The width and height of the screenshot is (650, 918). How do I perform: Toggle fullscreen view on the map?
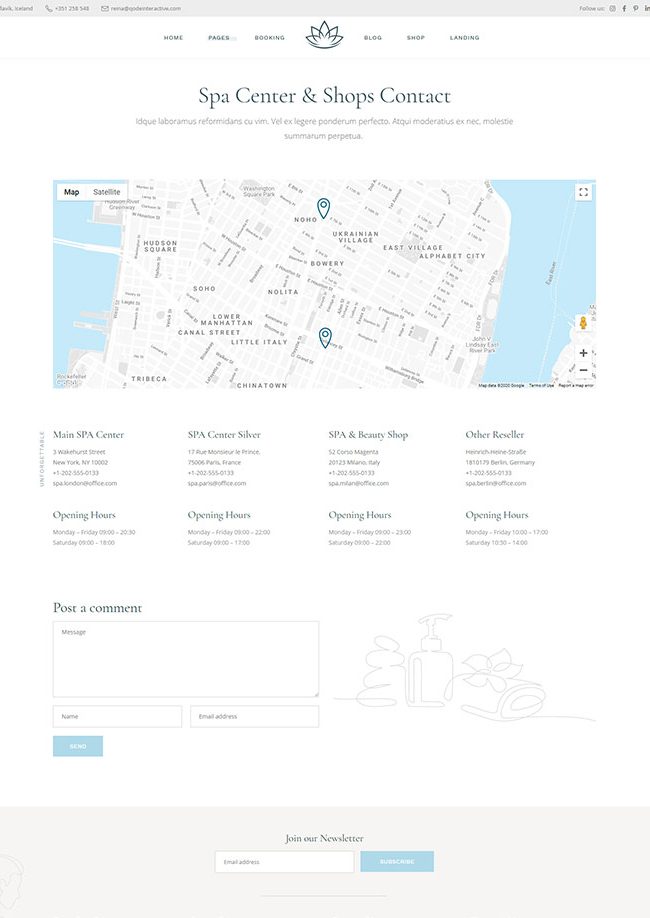coord(584,192)
